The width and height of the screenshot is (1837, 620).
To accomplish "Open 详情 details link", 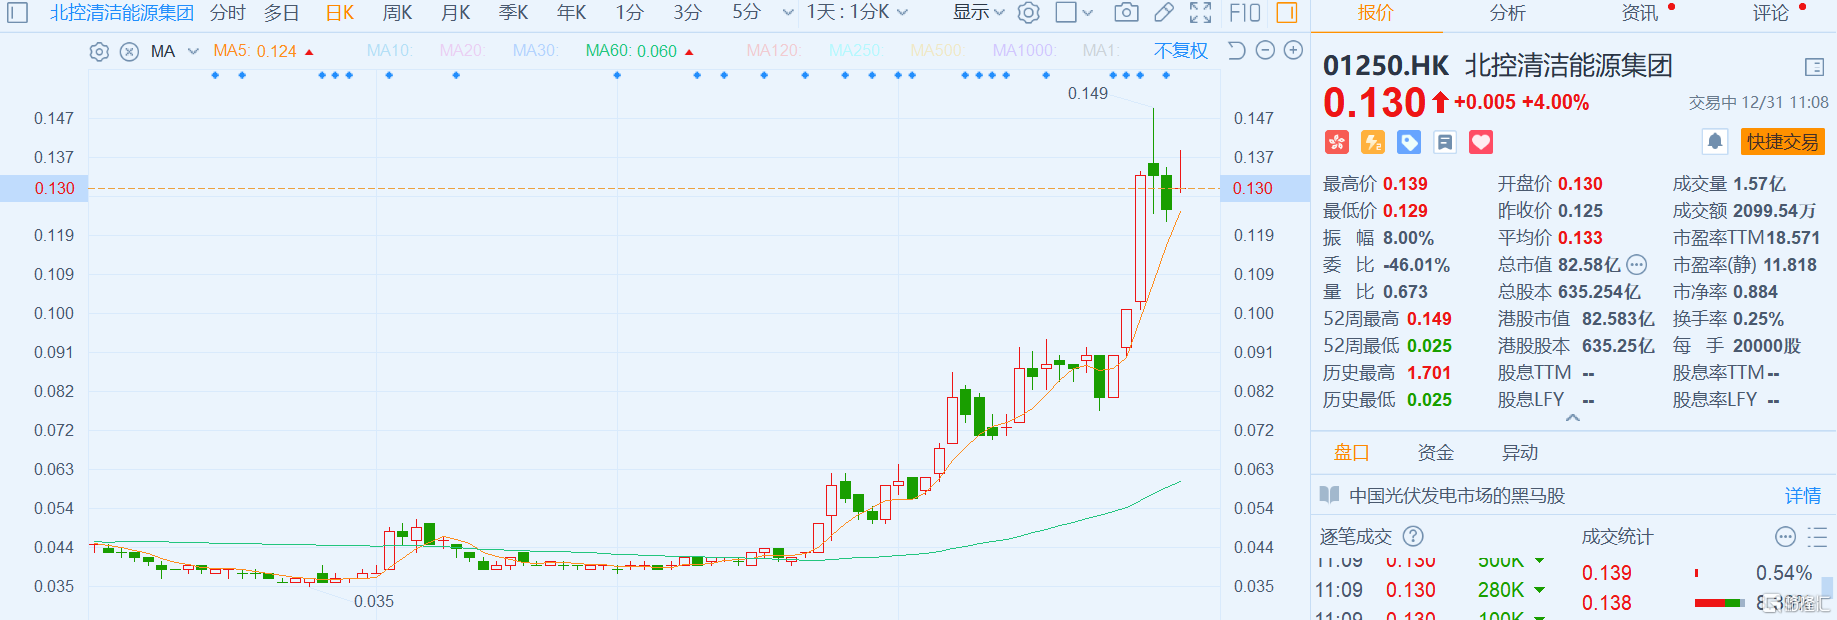I will [x=1802, y=496].
